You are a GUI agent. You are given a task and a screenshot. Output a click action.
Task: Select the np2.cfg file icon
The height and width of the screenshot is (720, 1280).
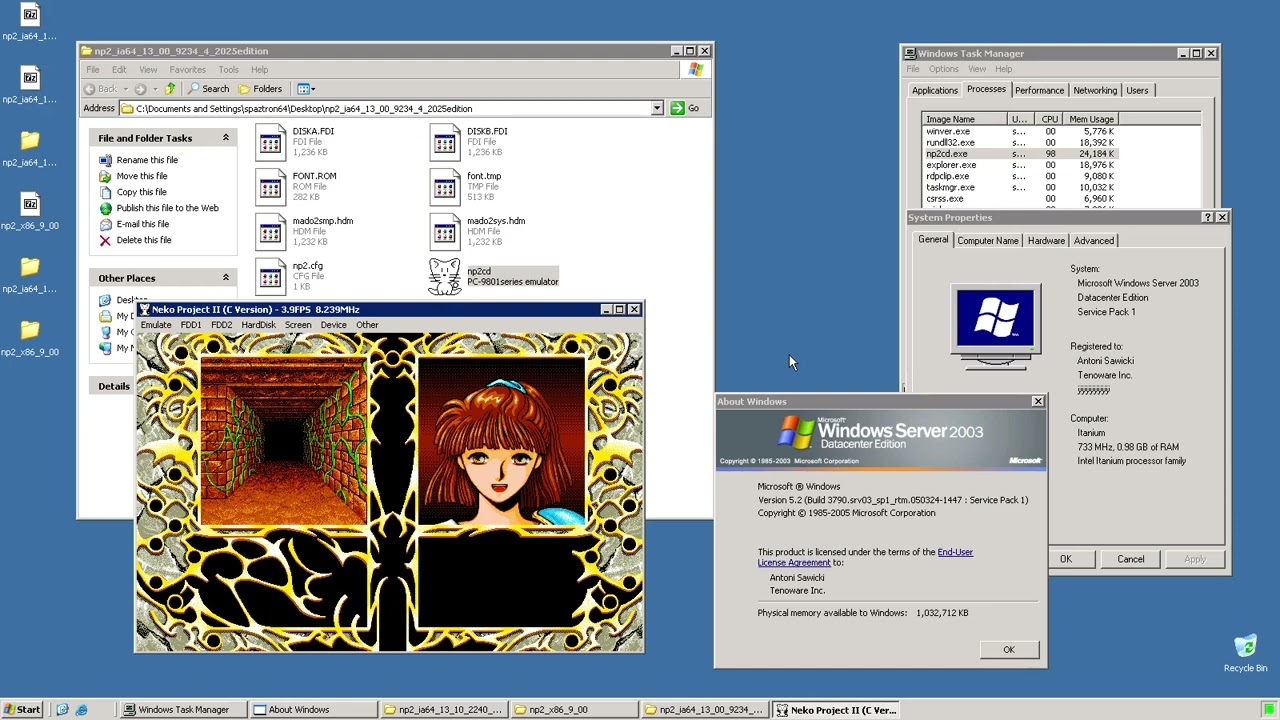point(270,277)
